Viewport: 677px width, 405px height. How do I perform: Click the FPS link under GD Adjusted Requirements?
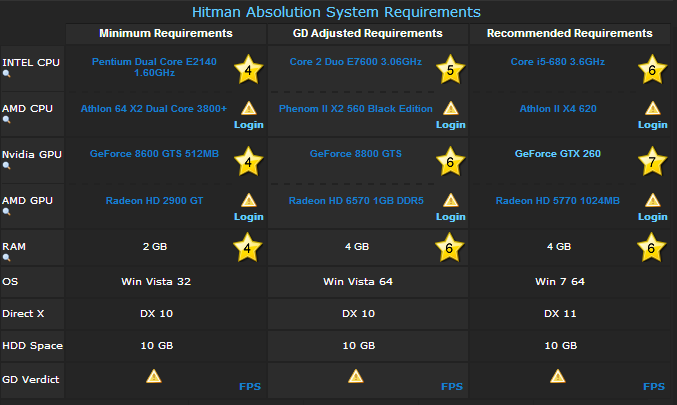coord(452,386)
